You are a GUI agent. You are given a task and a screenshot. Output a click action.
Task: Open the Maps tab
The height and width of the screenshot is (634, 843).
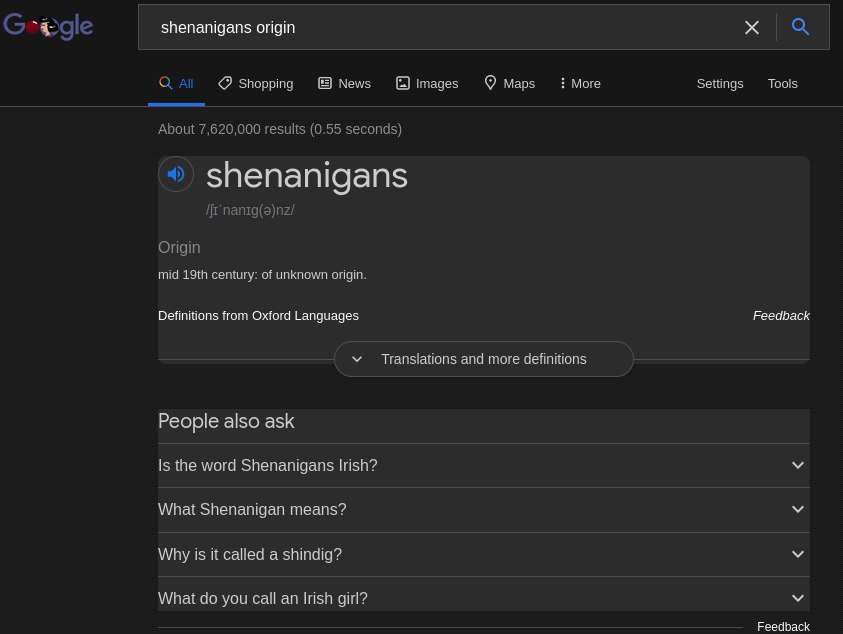pyautogui.click(x=510, y=83)
